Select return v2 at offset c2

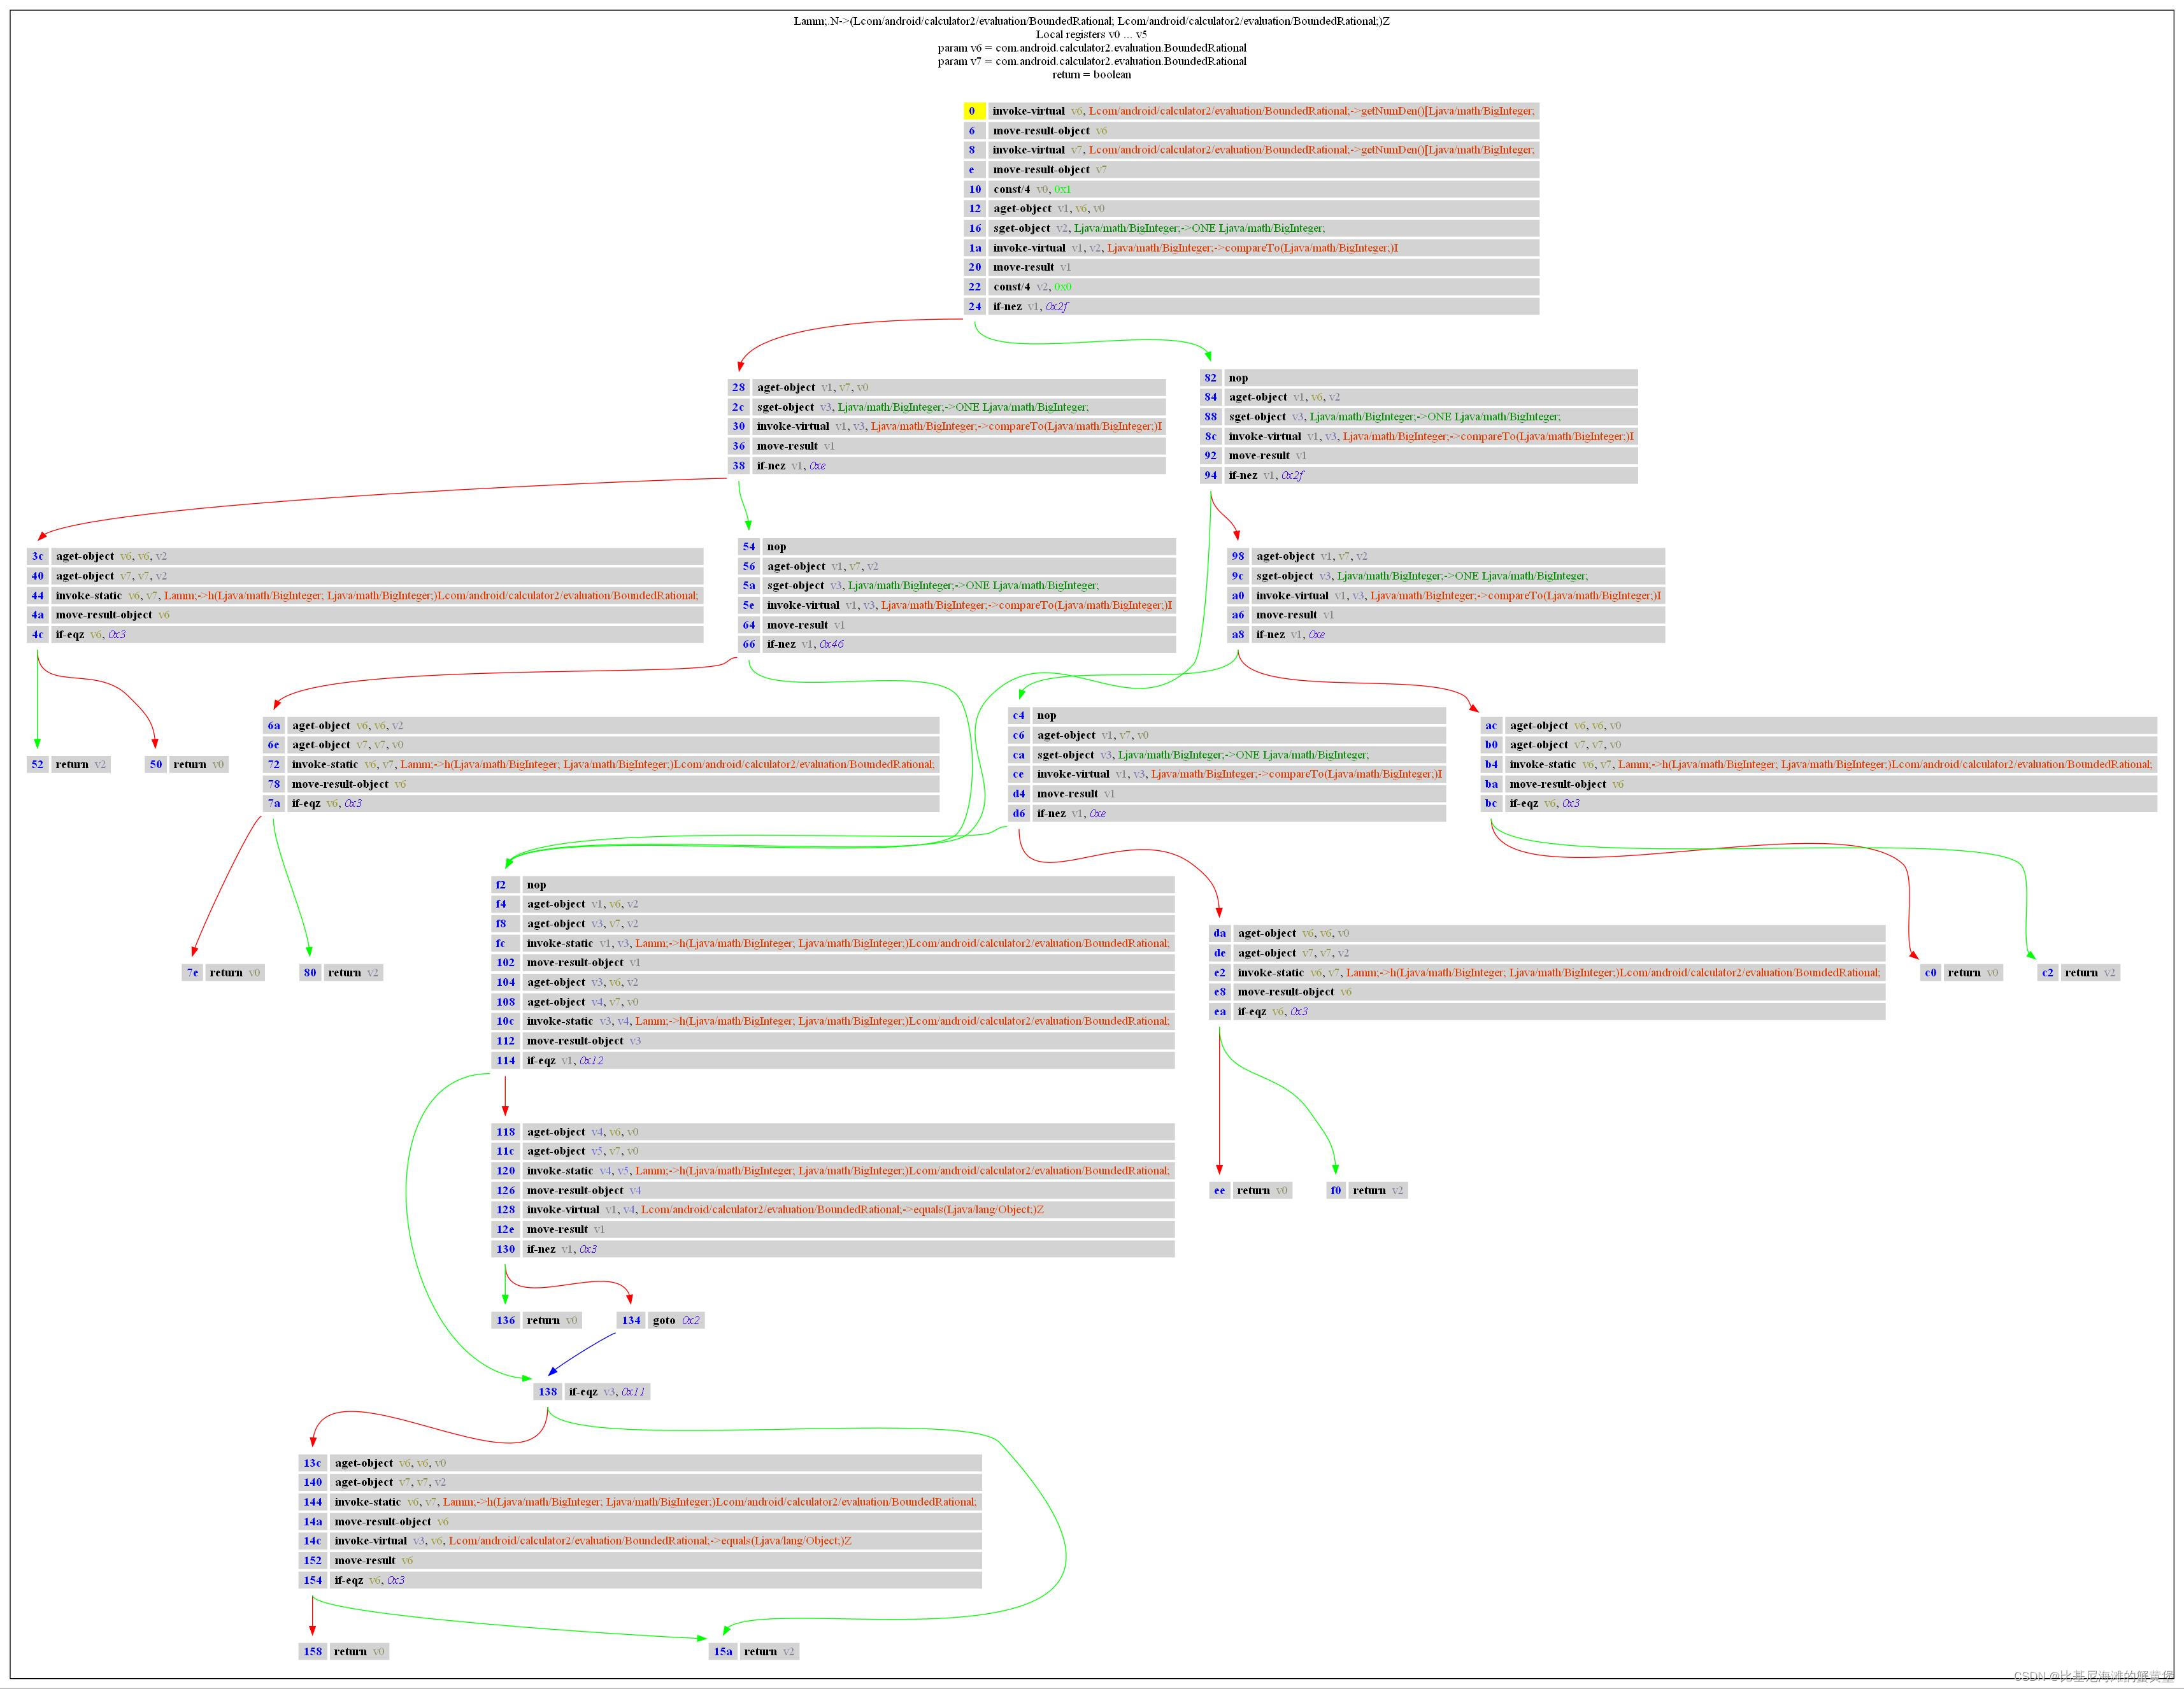click(x=2090, y=973)
